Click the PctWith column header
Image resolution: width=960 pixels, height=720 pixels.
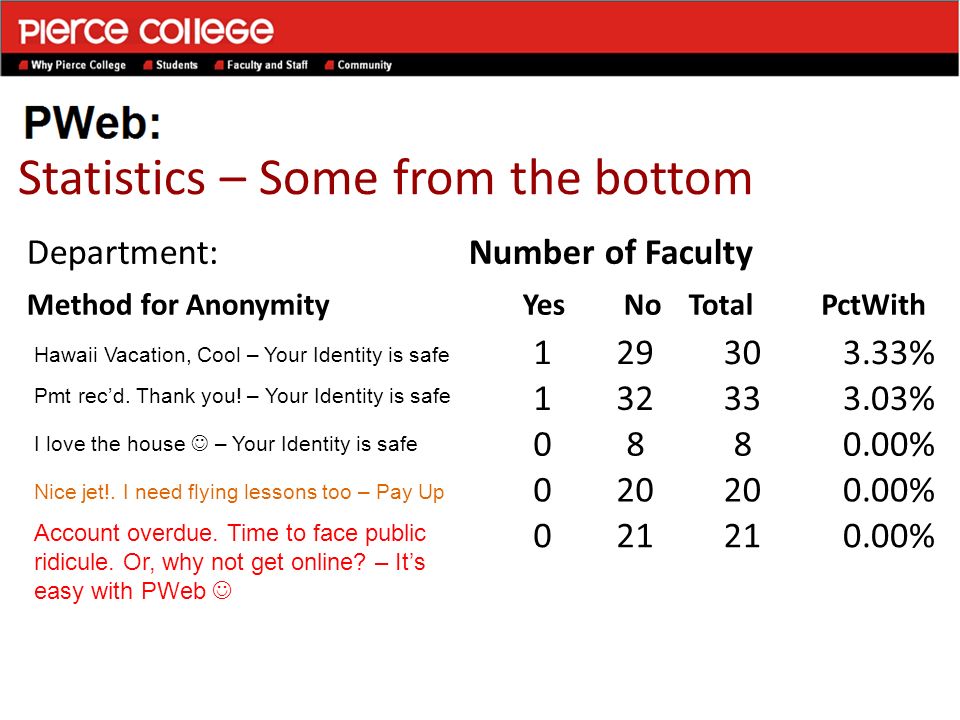pos(873,305)
